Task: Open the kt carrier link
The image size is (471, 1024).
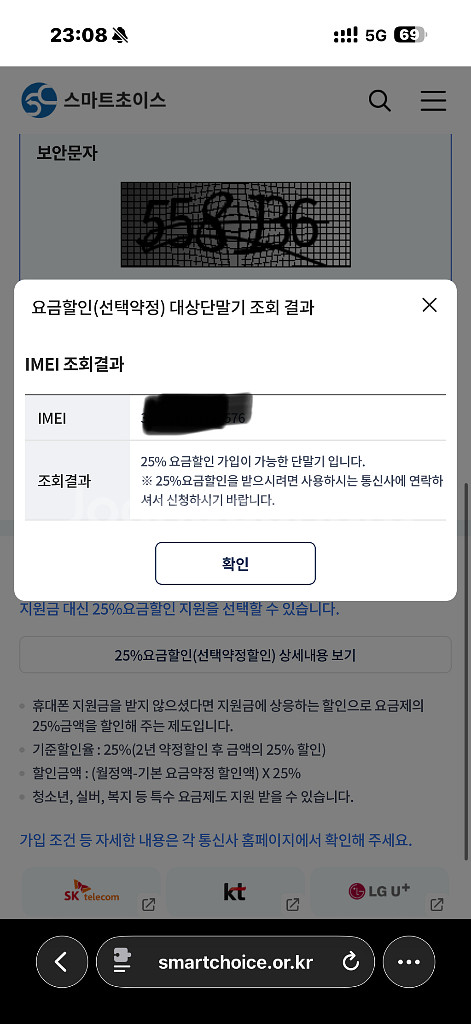Action: pyautogui.click(x=235, y=892)
